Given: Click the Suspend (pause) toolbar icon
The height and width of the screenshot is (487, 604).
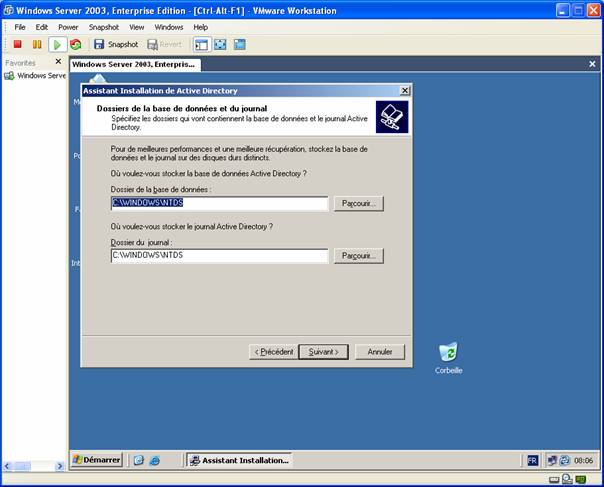Looking at the screenshot, I should pyautogui.click(x=37, y=44).
